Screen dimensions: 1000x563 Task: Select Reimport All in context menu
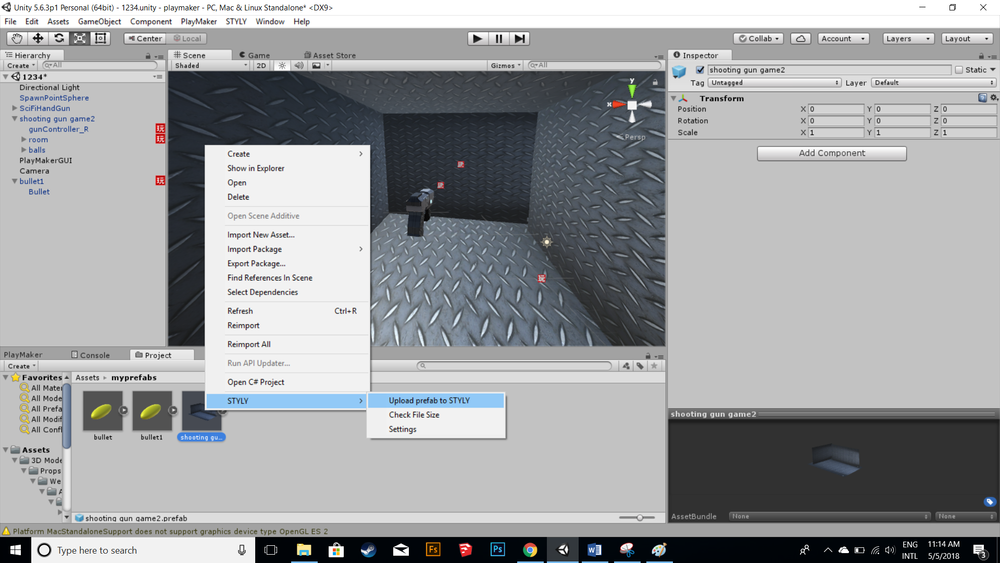pyautogui.click(x=288, y=344)
